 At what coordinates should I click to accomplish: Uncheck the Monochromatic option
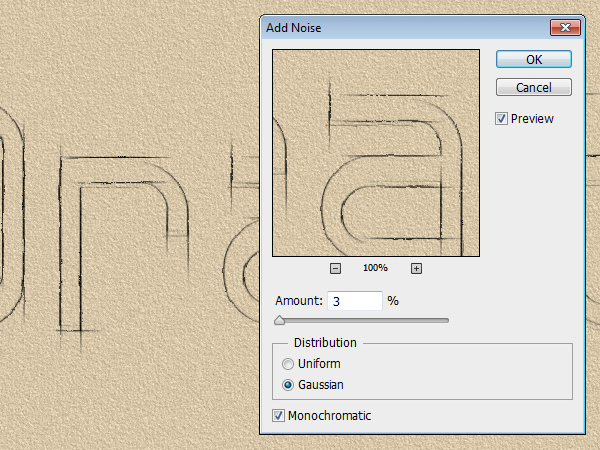[x=278, y=415]
